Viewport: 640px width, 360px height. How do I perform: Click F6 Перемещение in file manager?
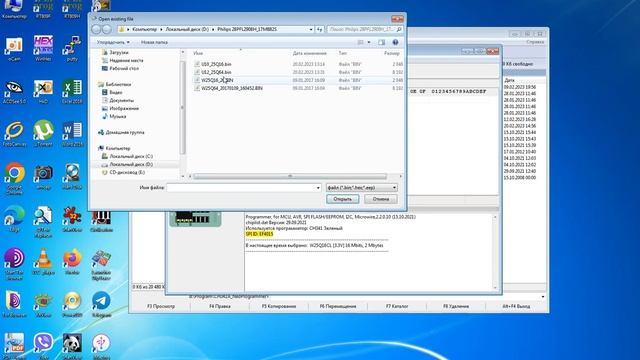pos(338,306)
